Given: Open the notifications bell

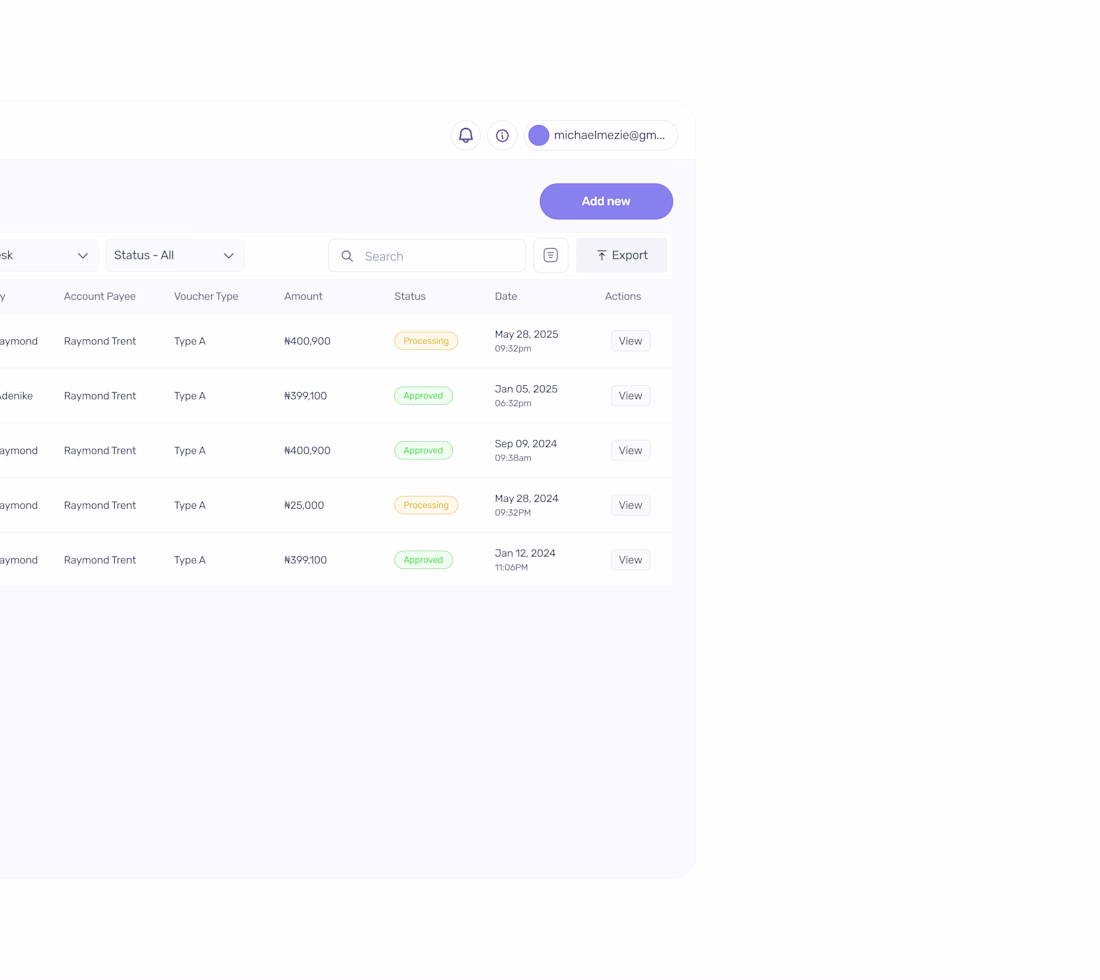Looking at the screenshot, I should click(x=466, y=135).
